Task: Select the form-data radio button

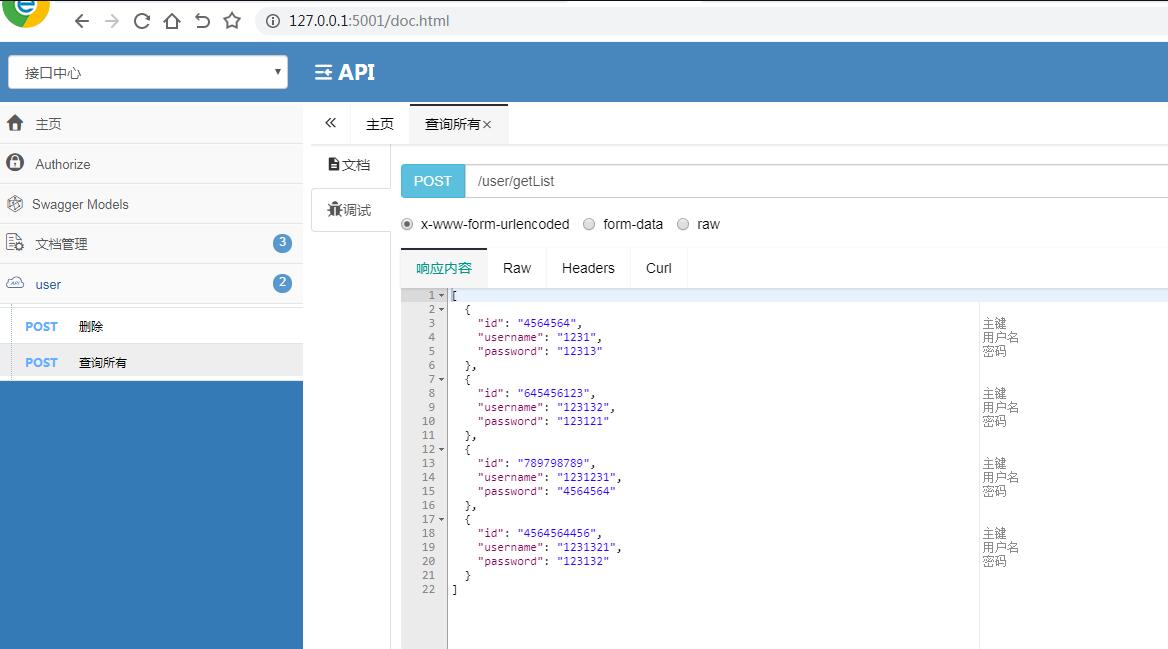Action: [588, 224]
